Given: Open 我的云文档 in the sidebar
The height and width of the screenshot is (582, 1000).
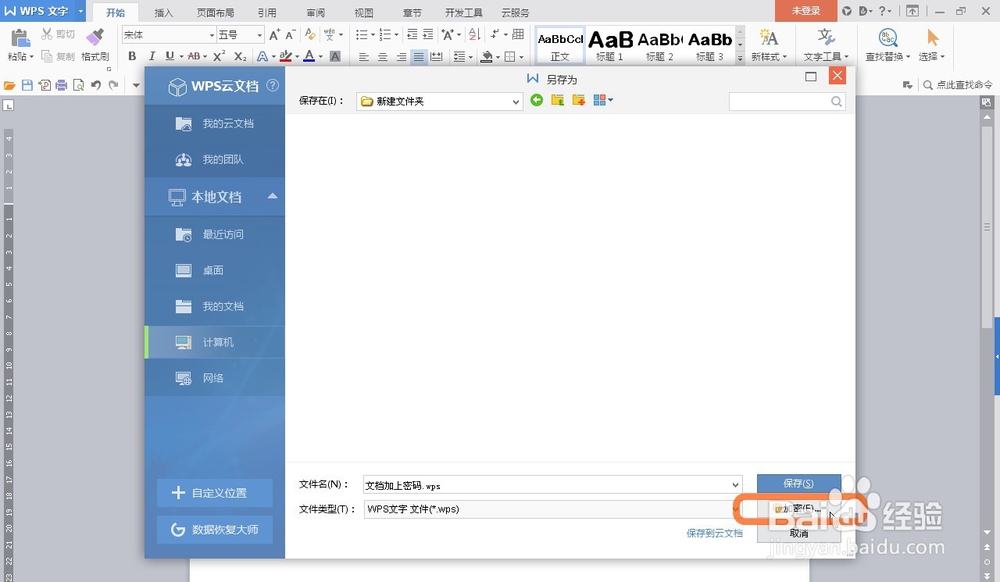Looking at the screenshot, I should pyautogui.click(x=215, y=124).
